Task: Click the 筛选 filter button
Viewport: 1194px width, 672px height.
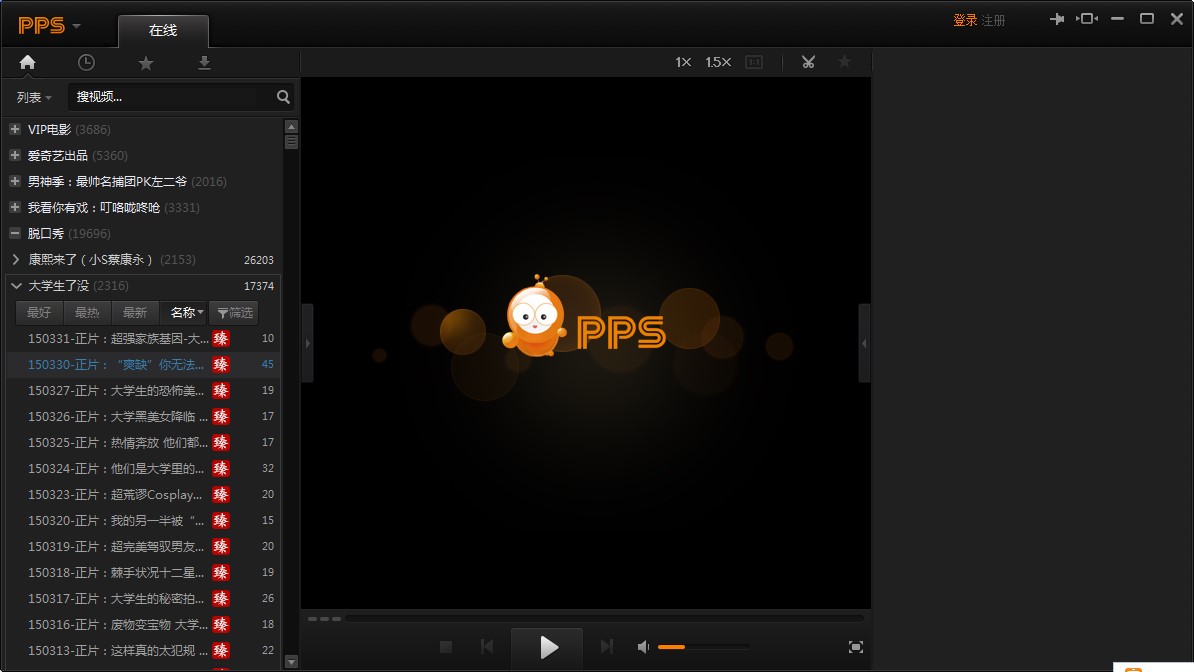Action: click(234, 312)
